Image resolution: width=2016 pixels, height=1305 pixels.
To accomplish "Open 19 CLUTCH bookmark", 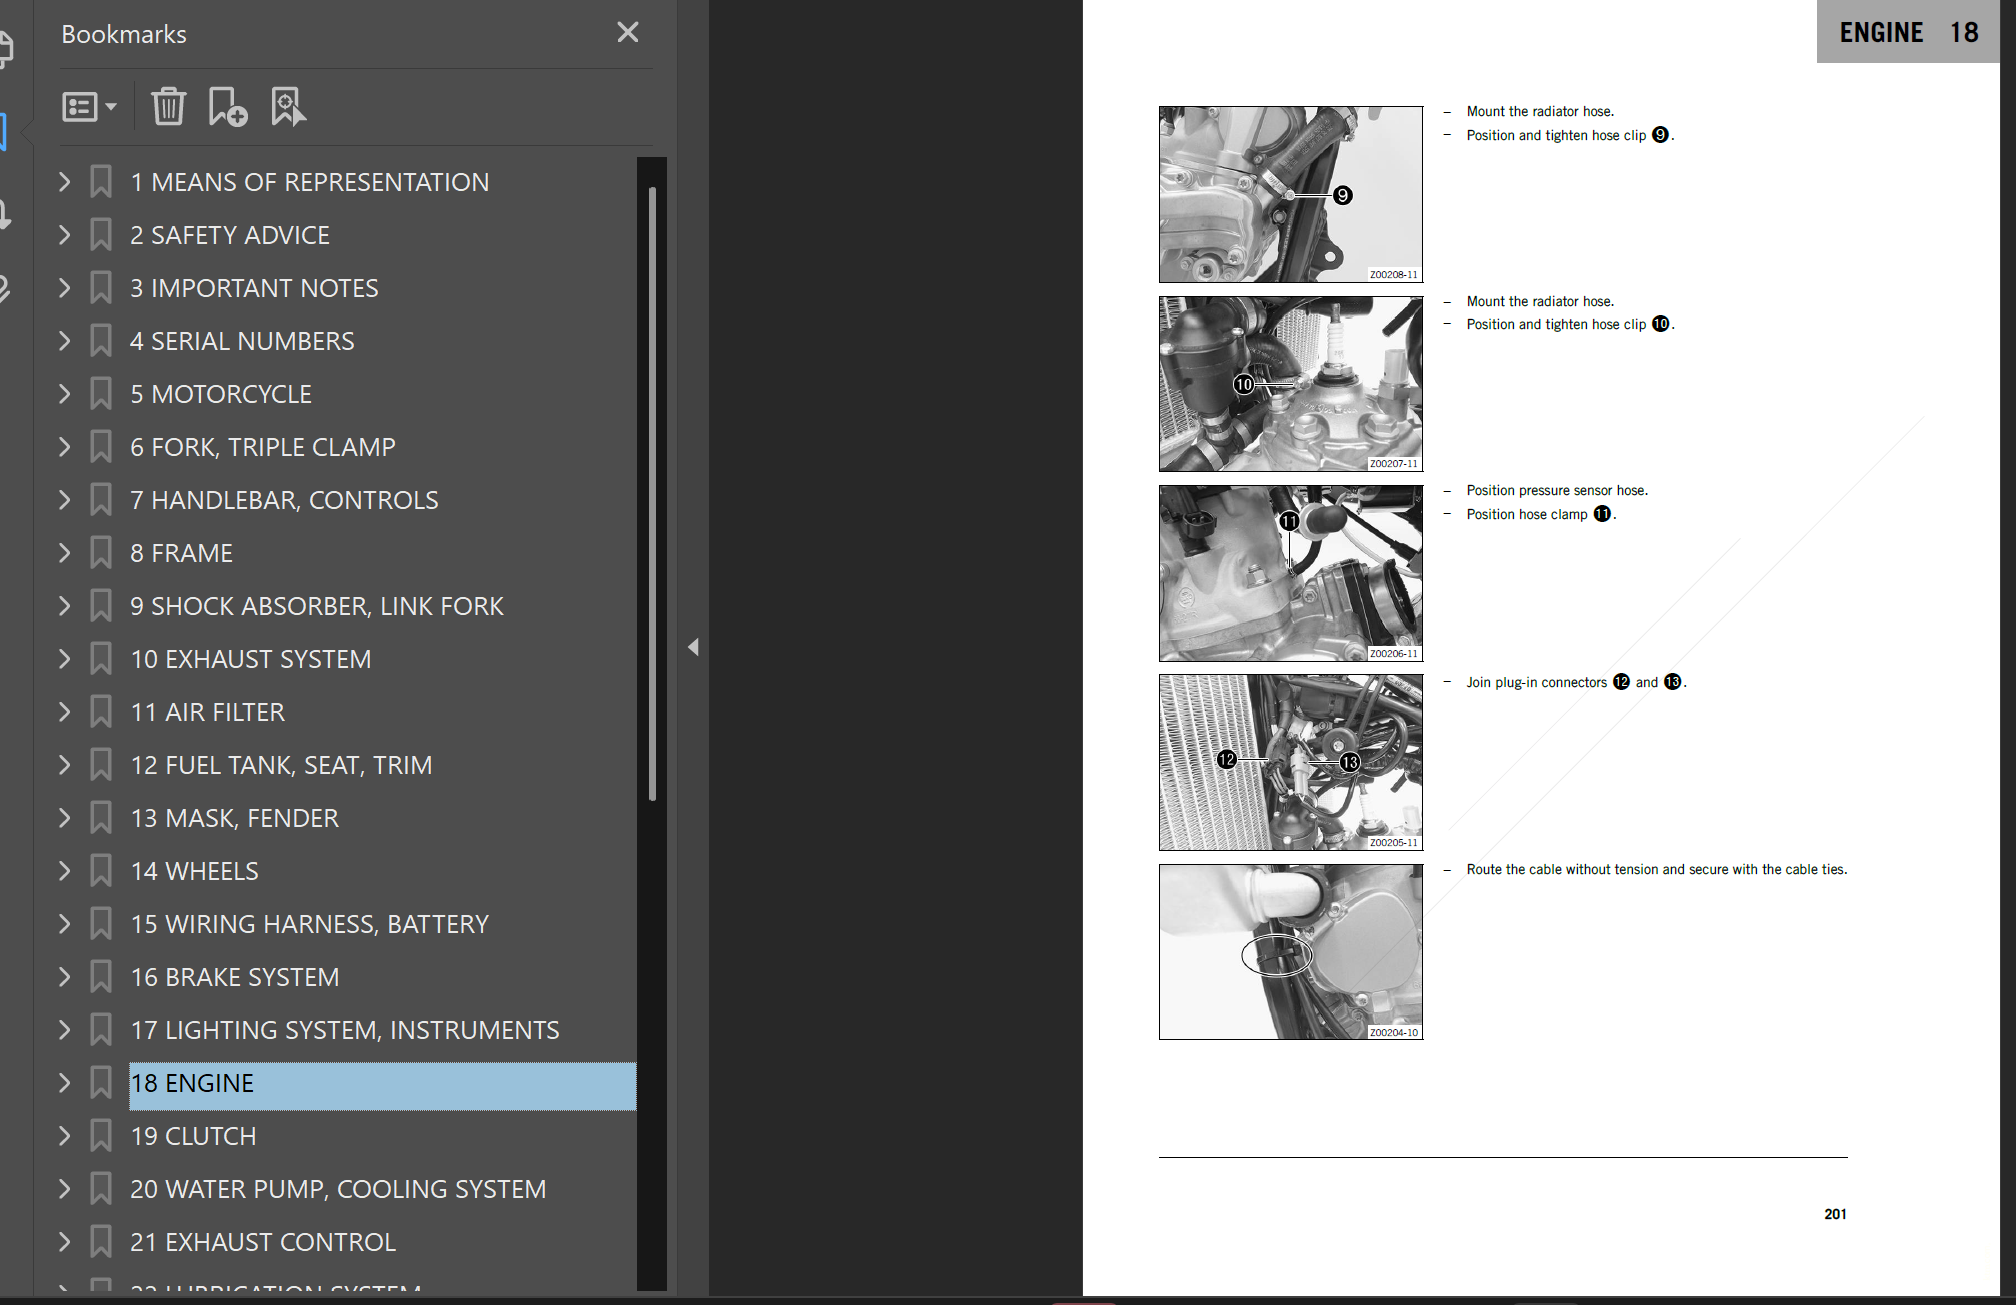I will point(193,1136).
